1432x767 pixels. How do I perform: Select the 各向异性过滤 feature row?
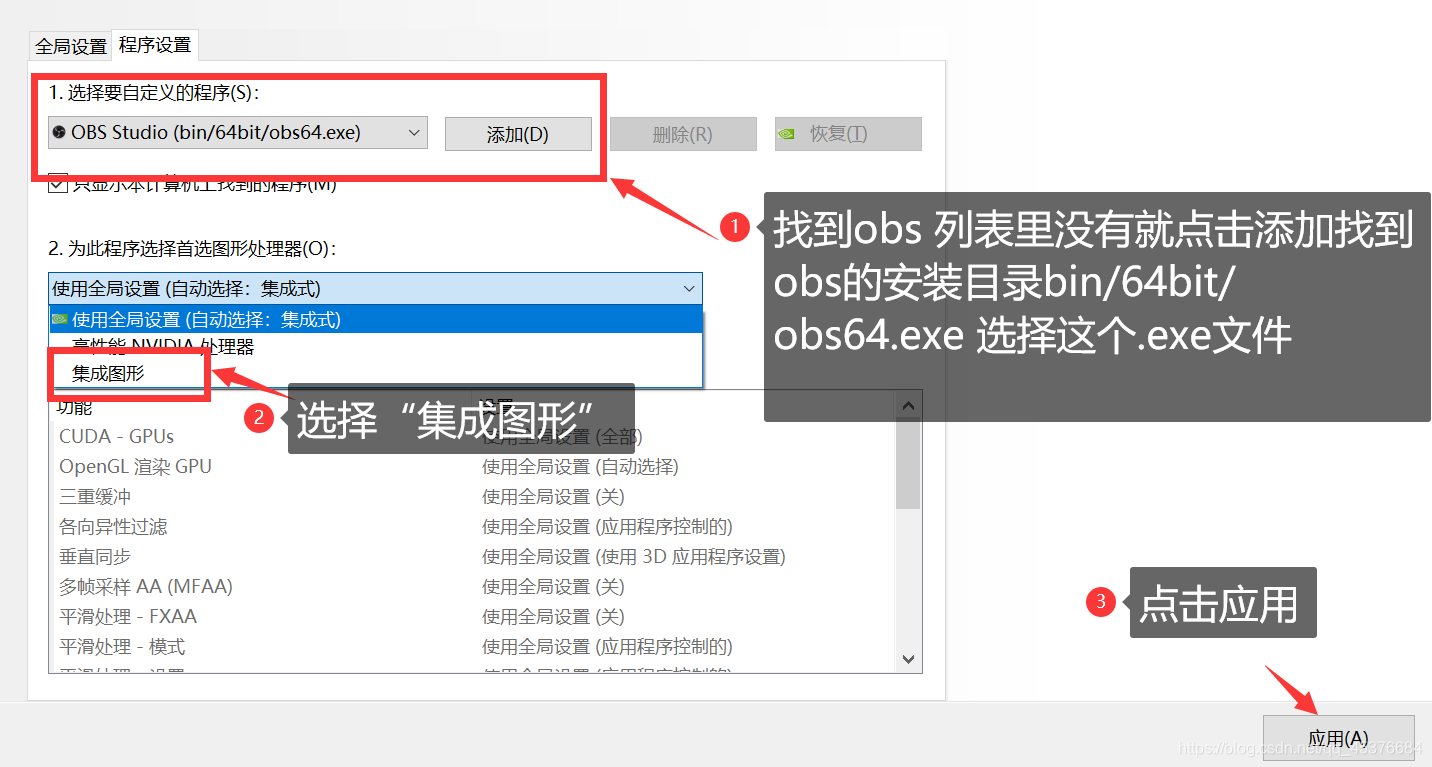pos(472,527)
